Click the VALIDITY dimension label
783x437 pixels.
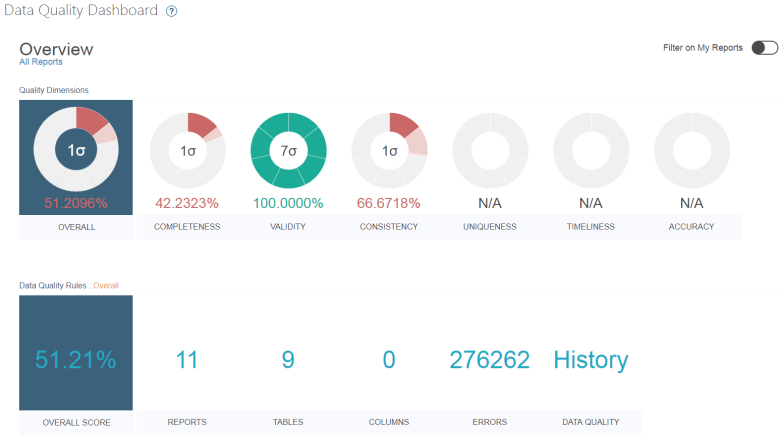pos(288,227)
